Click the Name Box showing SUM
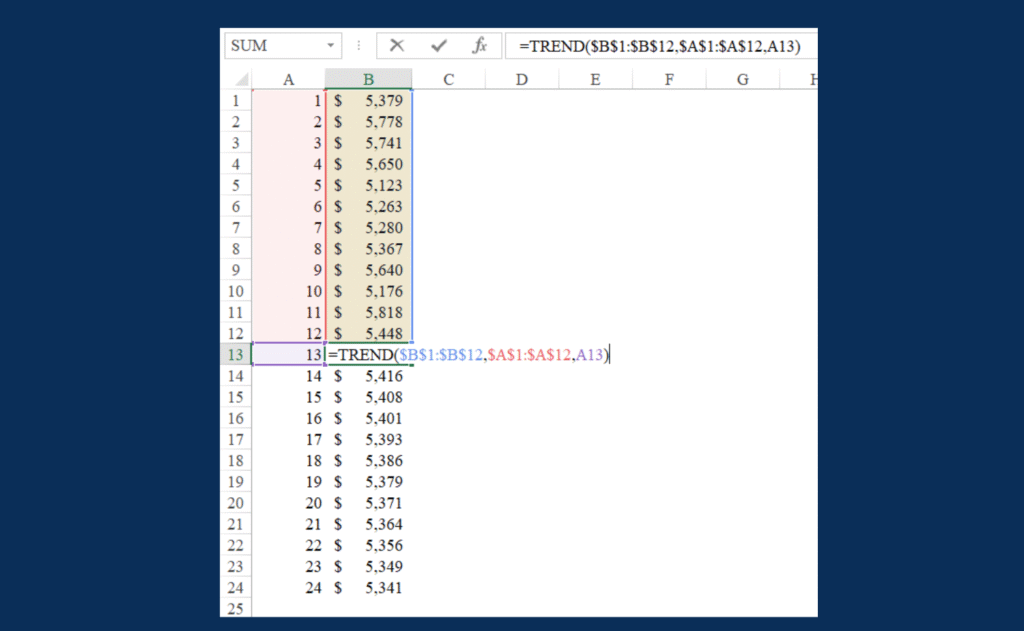This screenshot has height=631, width=1024. pos(270,45)
